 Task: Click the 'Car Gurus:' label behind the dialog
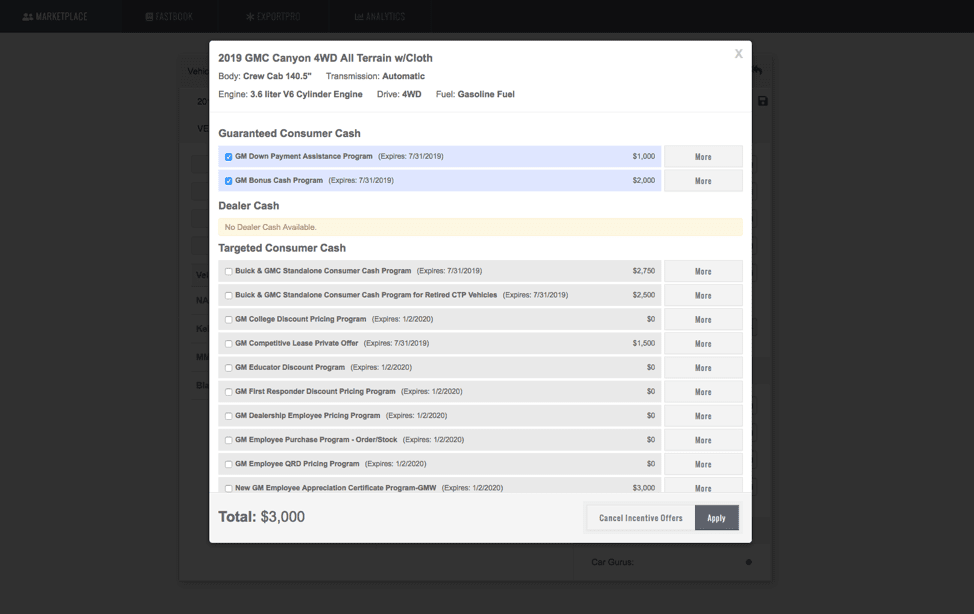(x=612, y=562)
